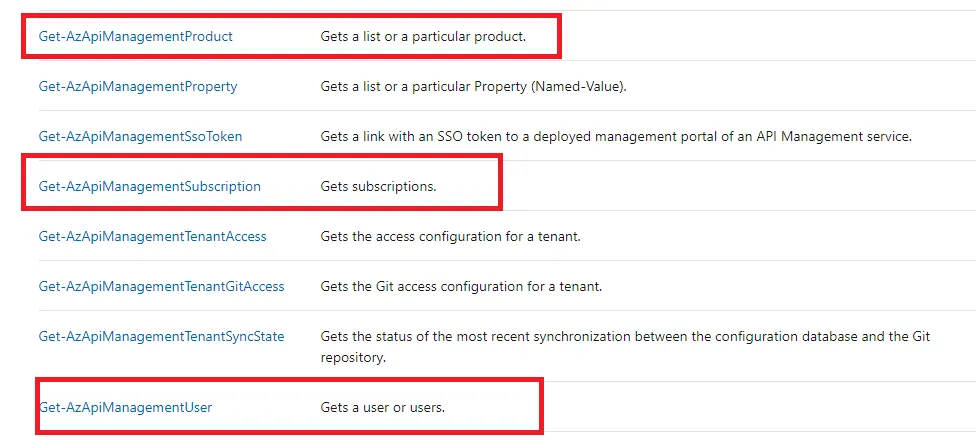Click the most recent synchronization status description
Image resolution: width=976 pixels, height=440 pixels.
click(625, 336)
